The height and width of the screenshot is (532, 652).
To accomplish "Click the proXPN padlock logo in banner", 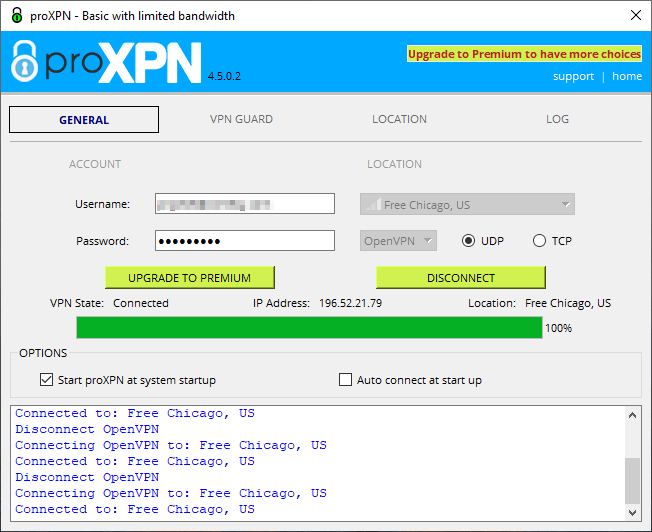I will pyautogui.click(x=24, y=61).
